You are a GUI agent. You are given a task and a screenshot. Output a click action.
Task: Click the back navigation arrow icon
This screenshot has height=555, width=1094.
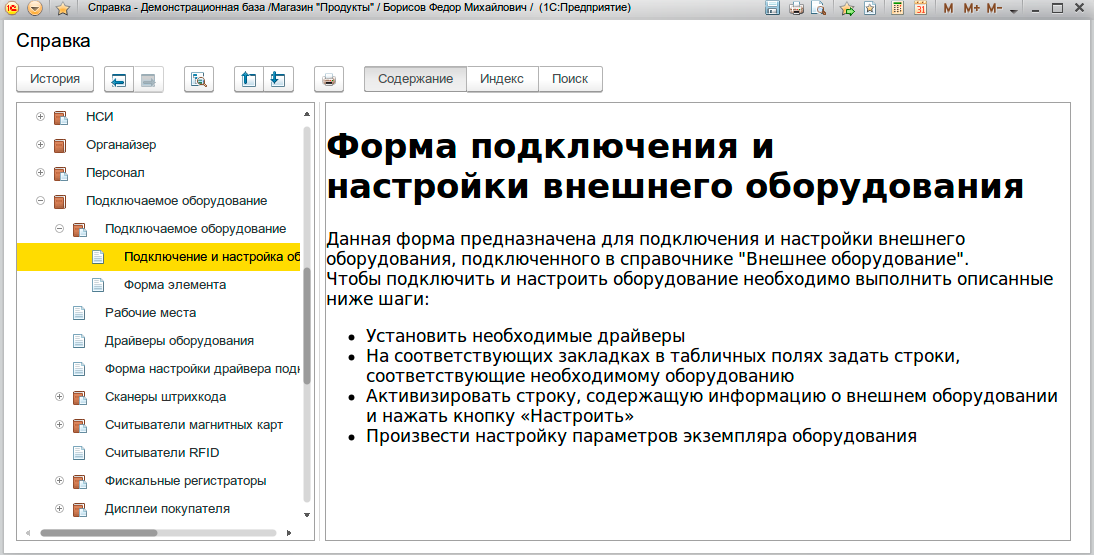pos(120,80)
